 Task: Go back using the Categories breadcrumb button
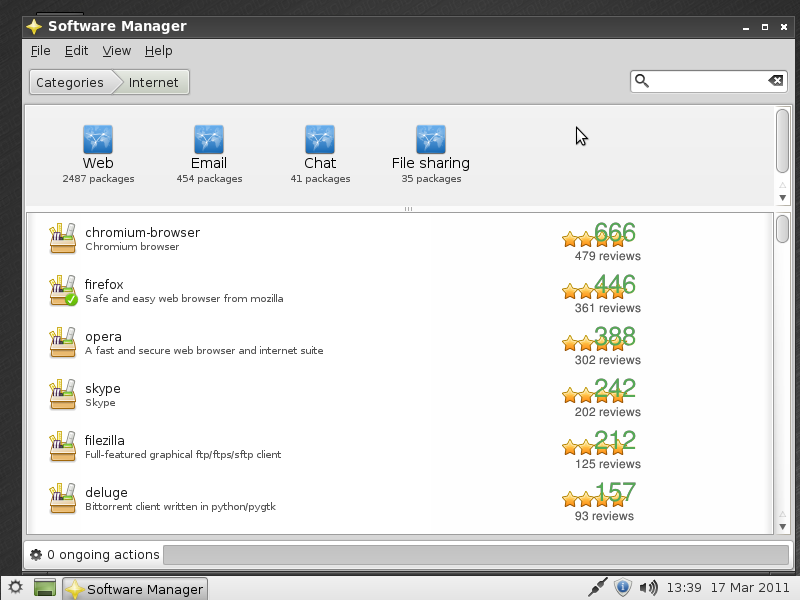tap(70, 82)
